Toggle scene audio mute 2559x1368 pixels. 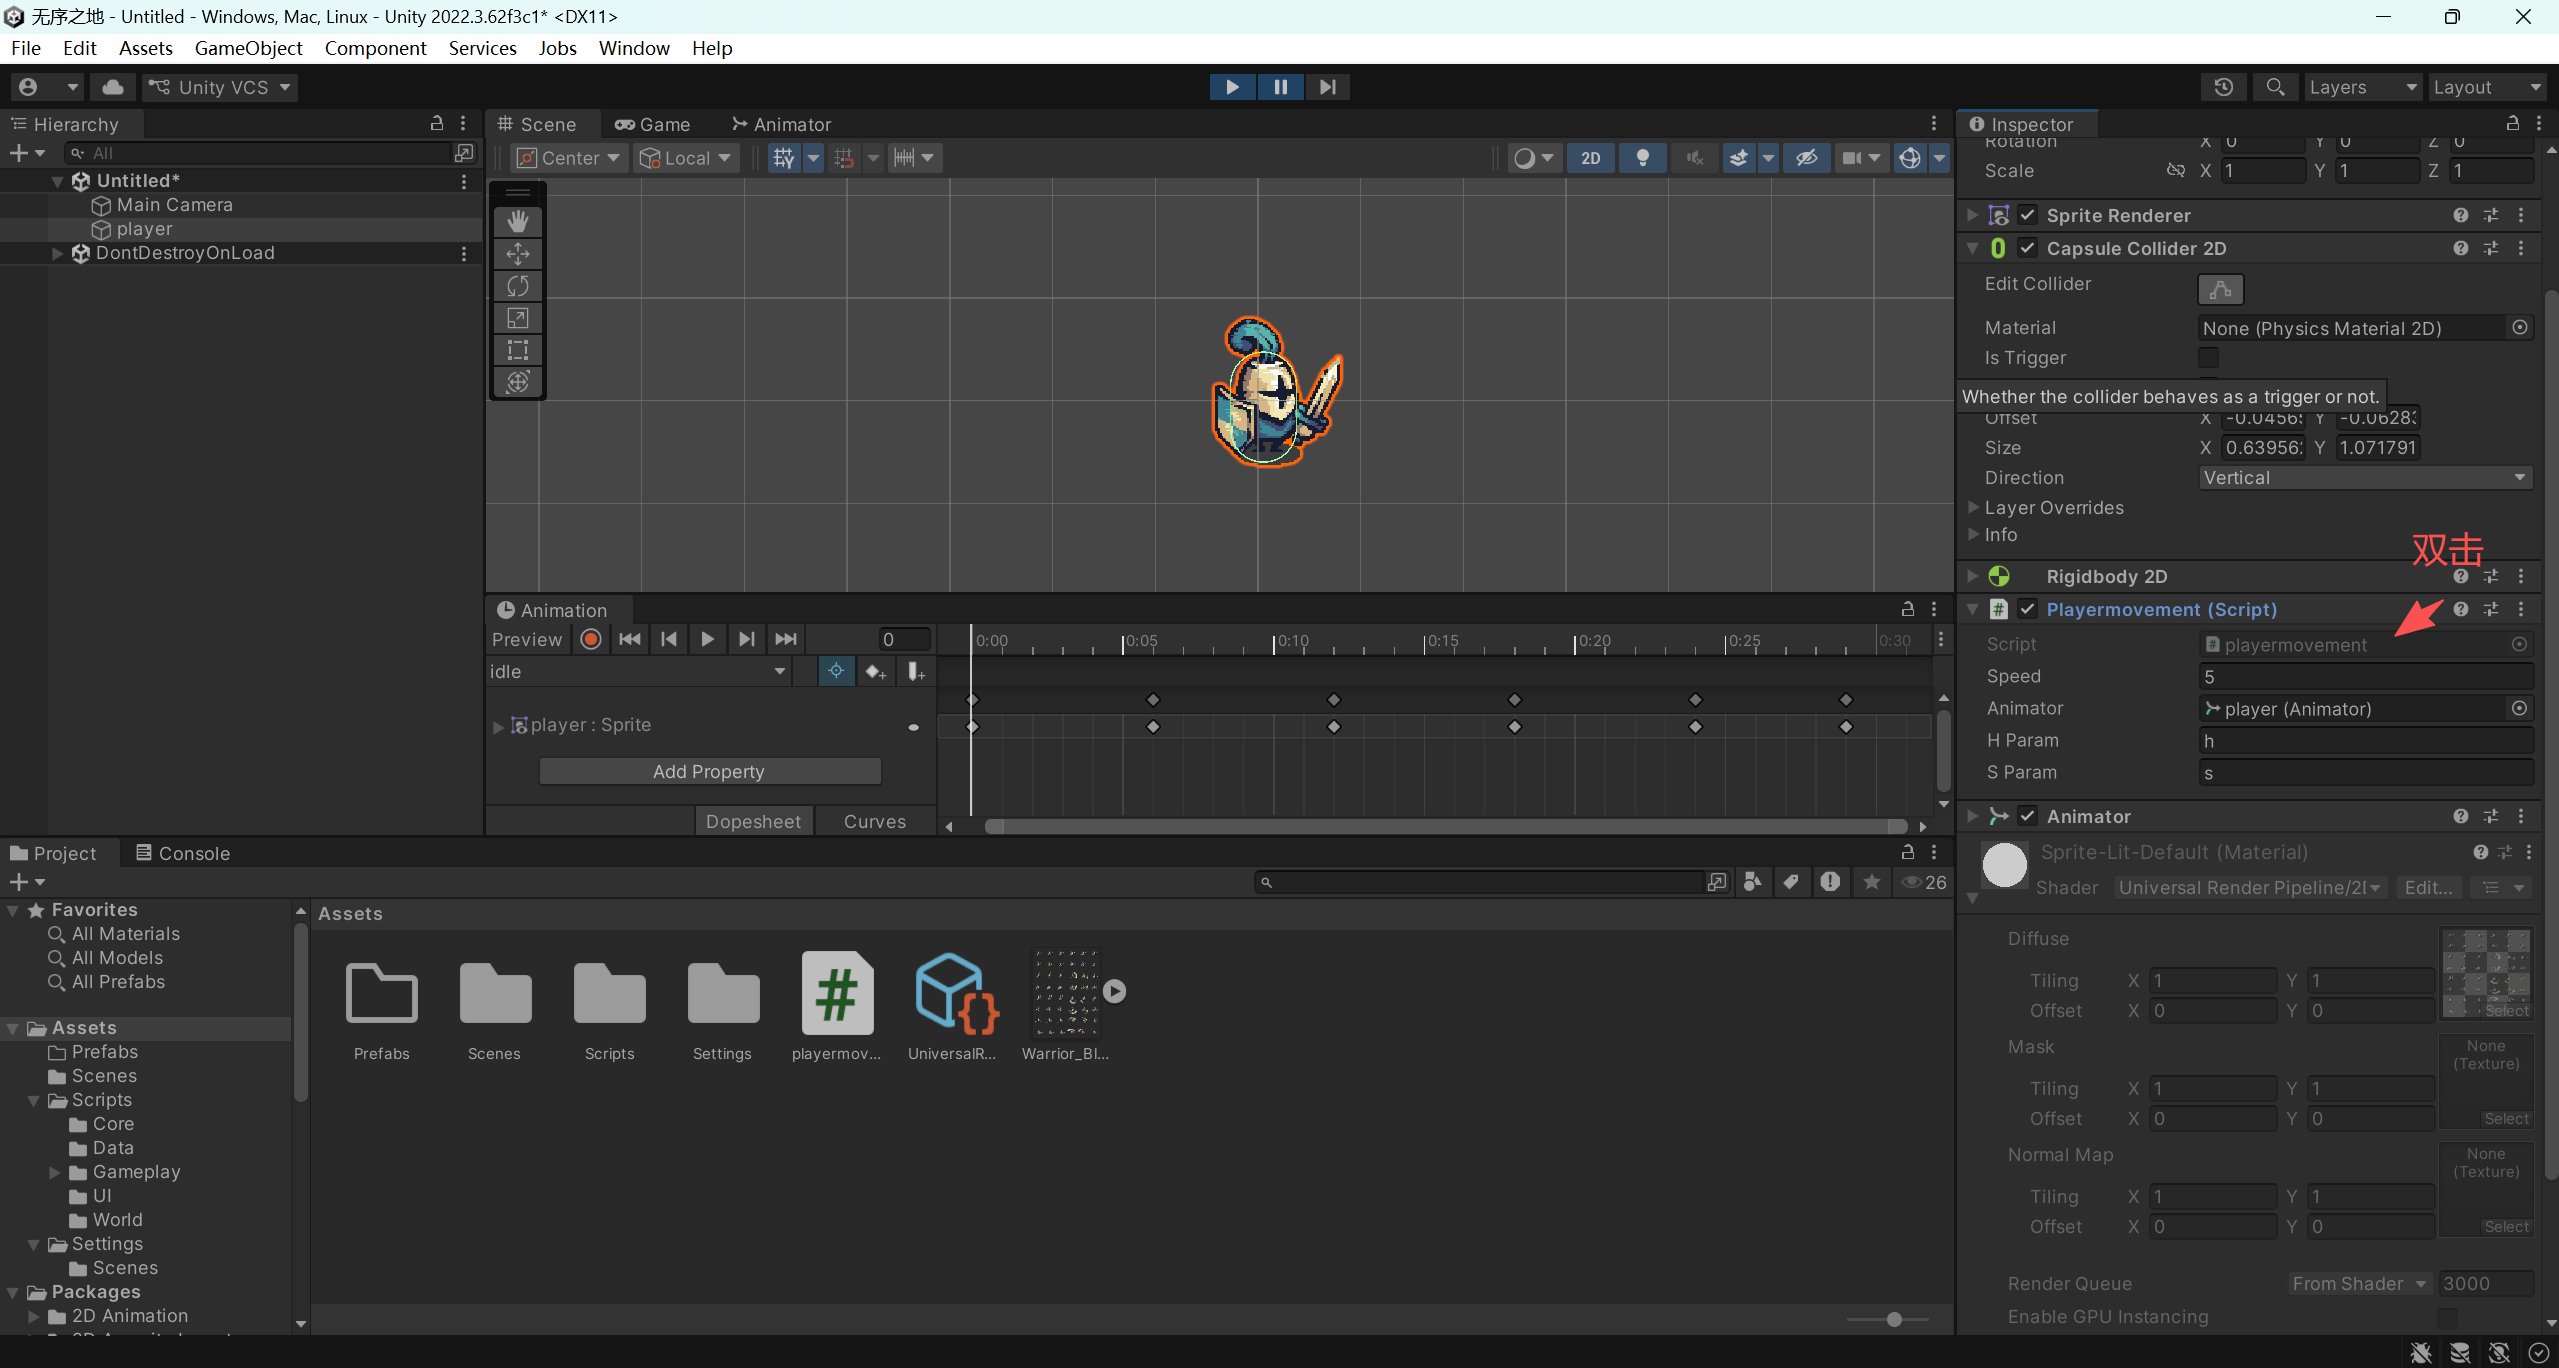click(x=1694, y=158)
